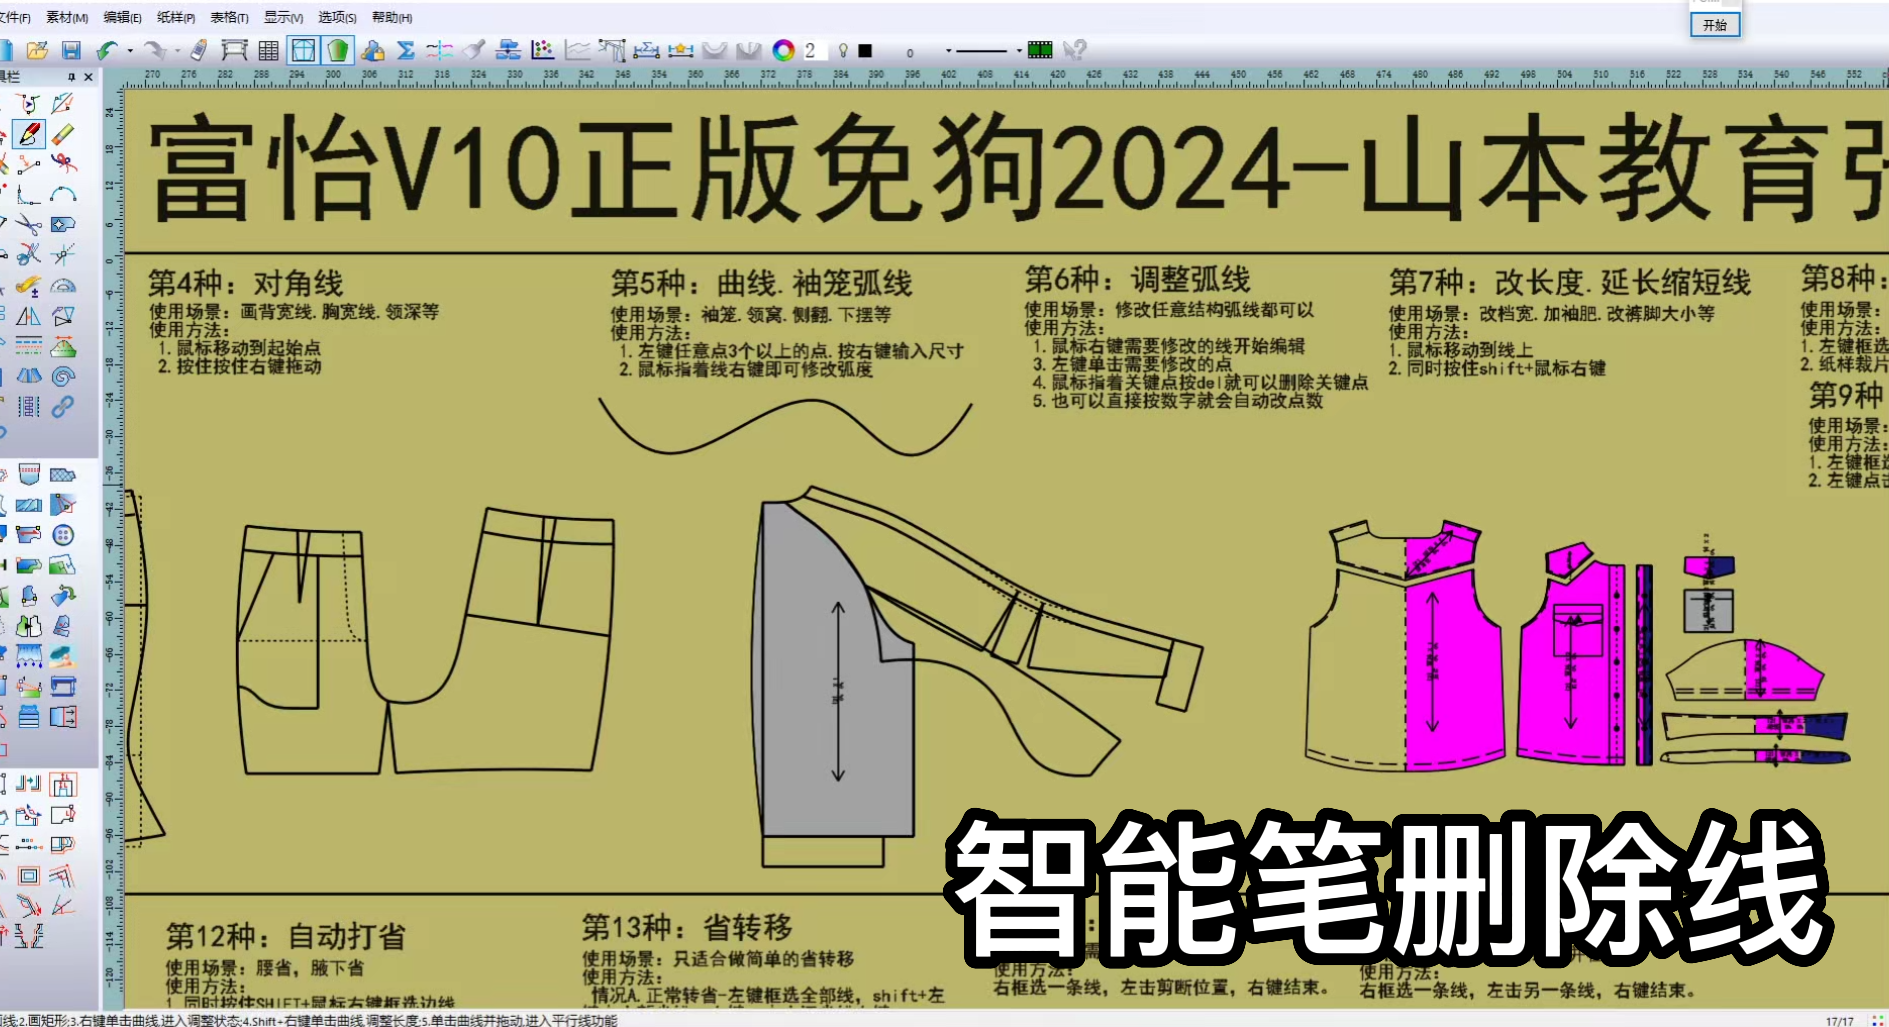Pin the toolbar panel
This screenshot has width=1889, height=1027.
tap(71, 77)
